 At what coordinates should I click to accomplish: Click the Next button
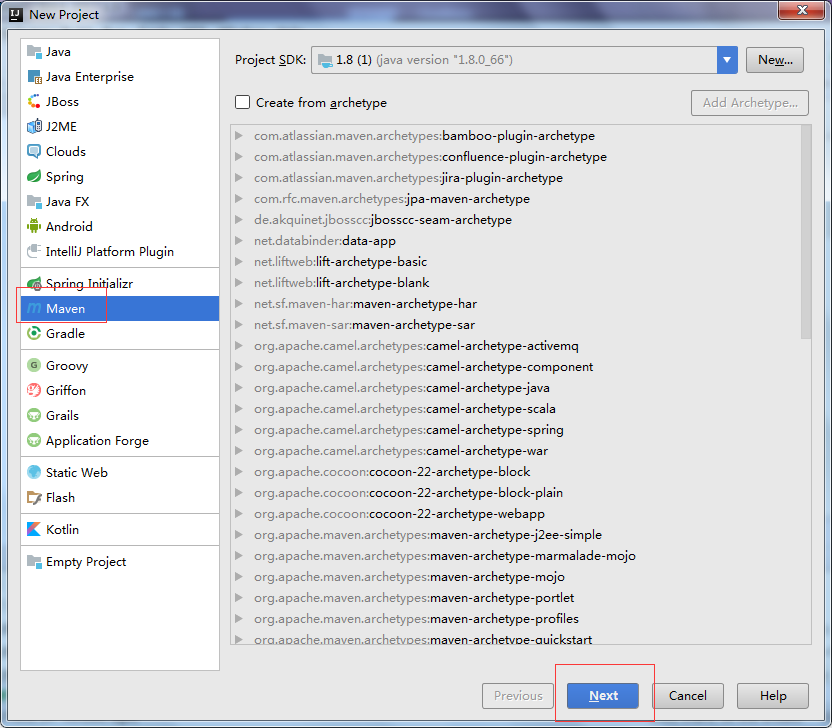tap(603, 696)
